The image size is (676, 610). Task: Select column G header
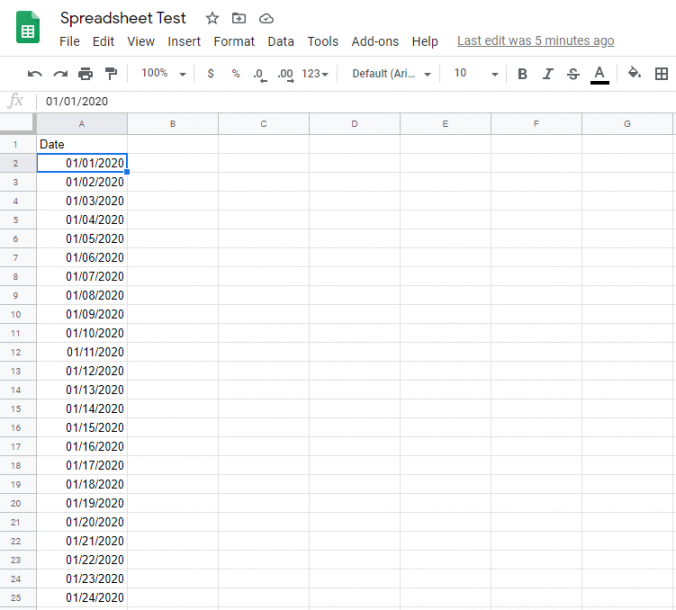click(x=627, y=124)
